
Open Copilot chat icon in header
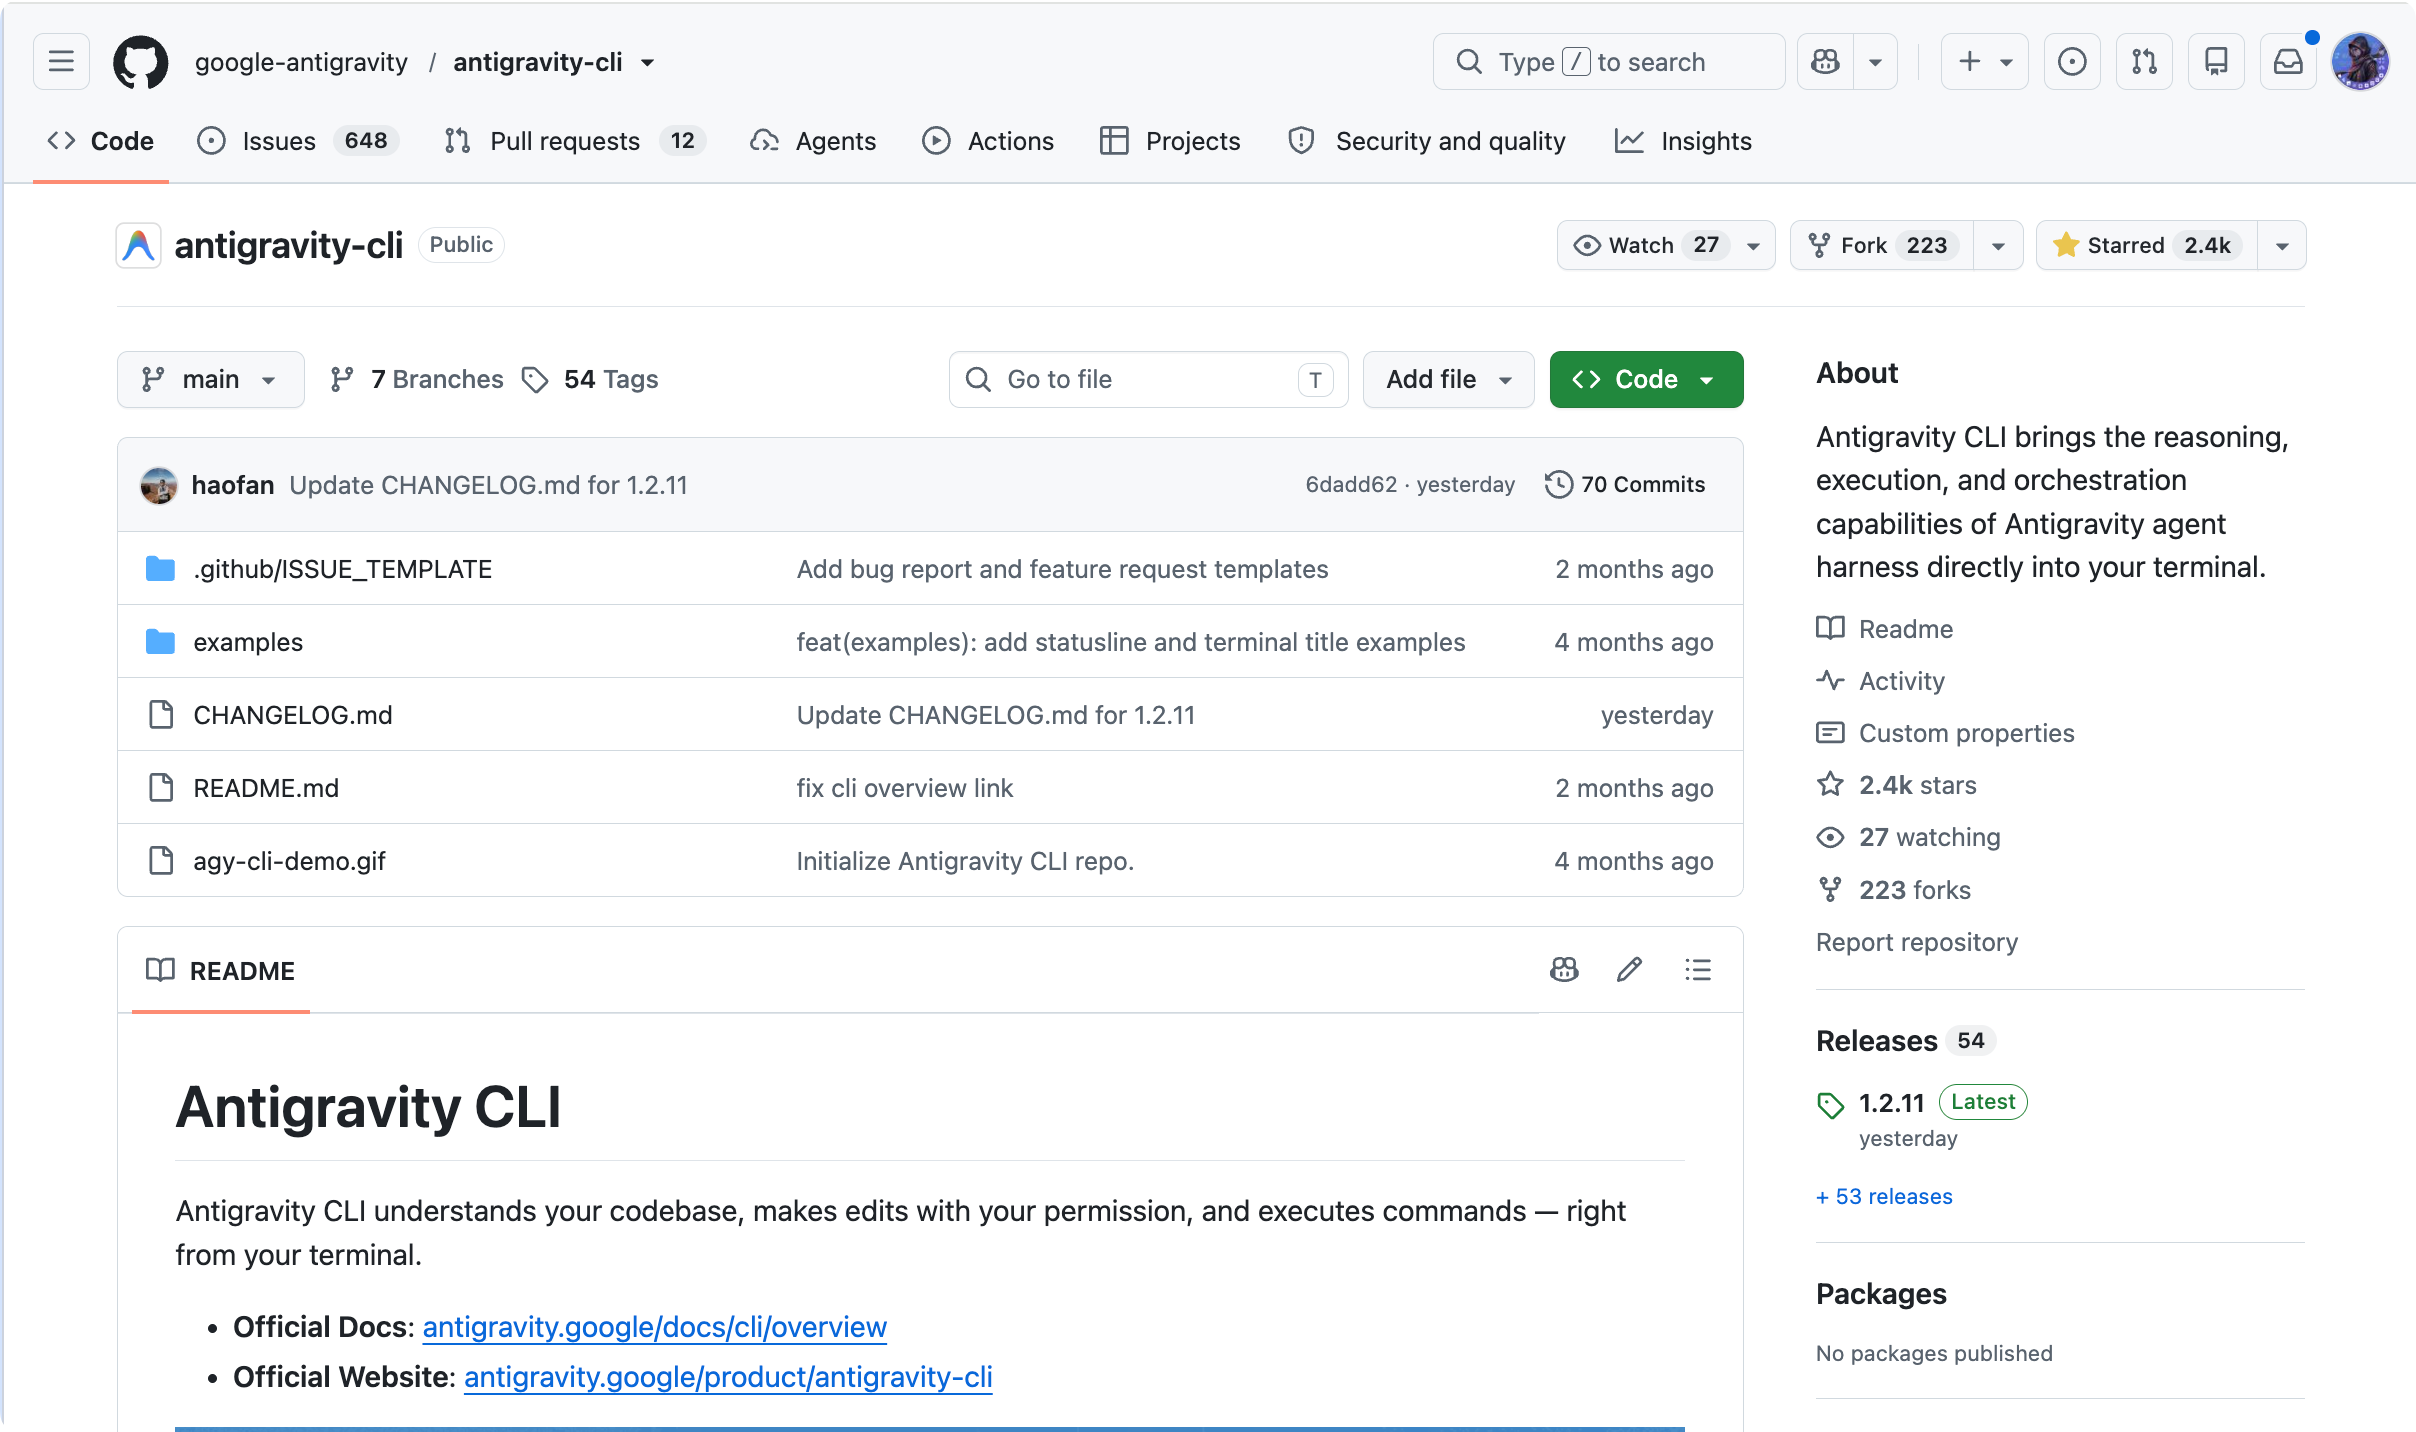point(1825,62)
